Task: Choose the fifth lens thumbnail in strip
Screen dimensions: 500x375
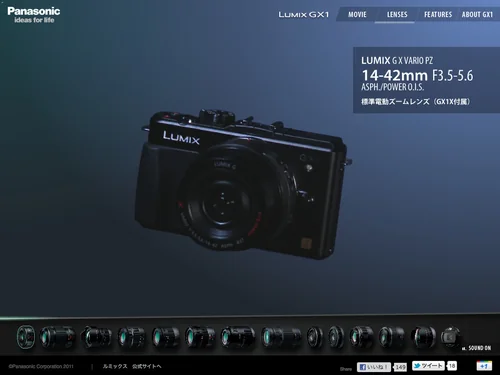Action: tap(166, 337)
